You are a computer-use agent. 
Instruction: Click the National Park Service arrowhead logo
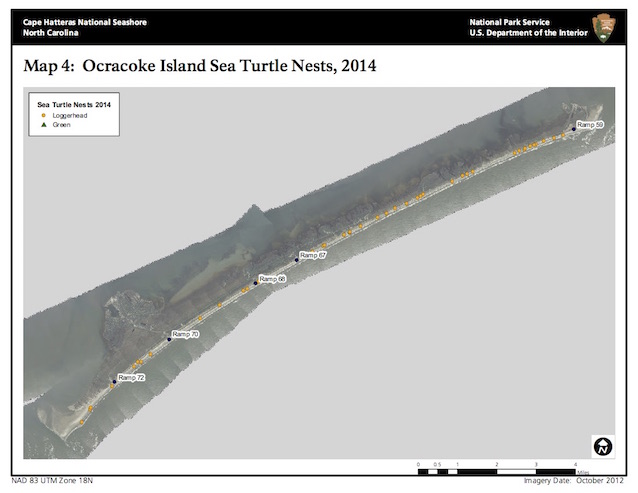pyautogui.click(x=604, y=28)
